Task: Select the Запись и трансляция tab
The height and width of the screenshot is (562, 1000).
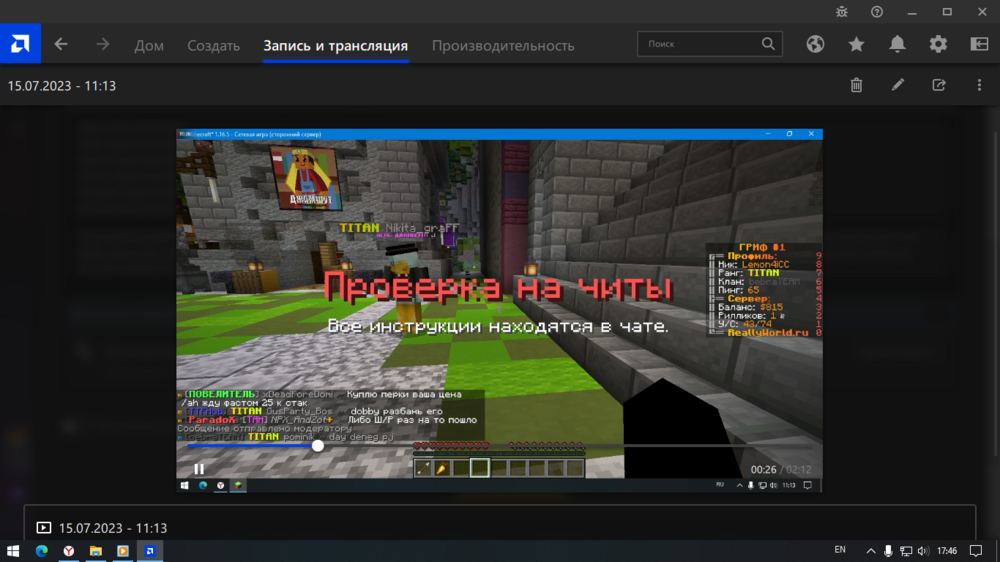Action: 335,45
